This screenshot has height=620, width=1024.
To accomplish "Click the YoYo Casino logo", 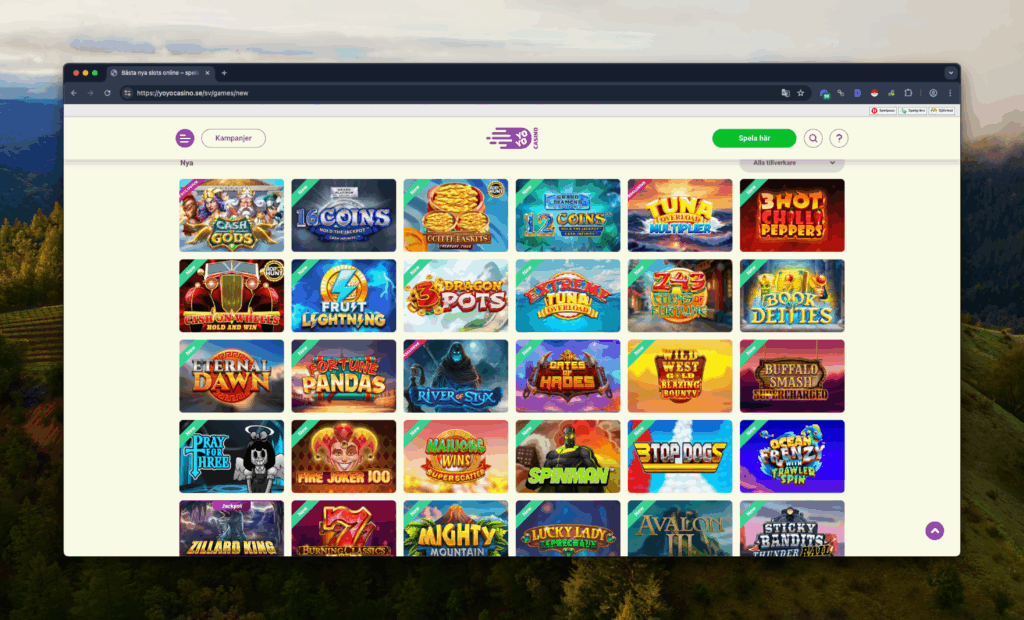I will pyautogui.click(x=513, y=138).
